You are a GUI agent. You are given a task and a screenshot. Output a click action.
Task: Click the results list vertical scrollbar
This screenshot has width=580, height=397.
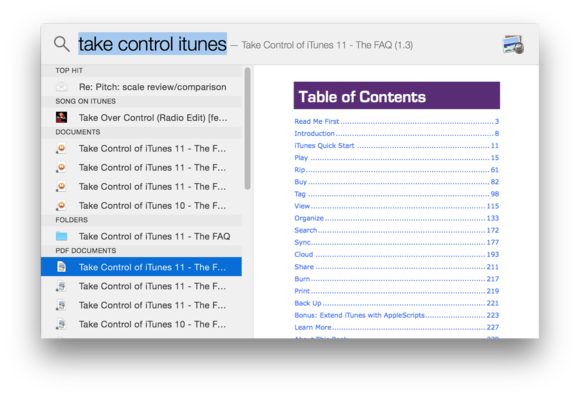point(247,128)
